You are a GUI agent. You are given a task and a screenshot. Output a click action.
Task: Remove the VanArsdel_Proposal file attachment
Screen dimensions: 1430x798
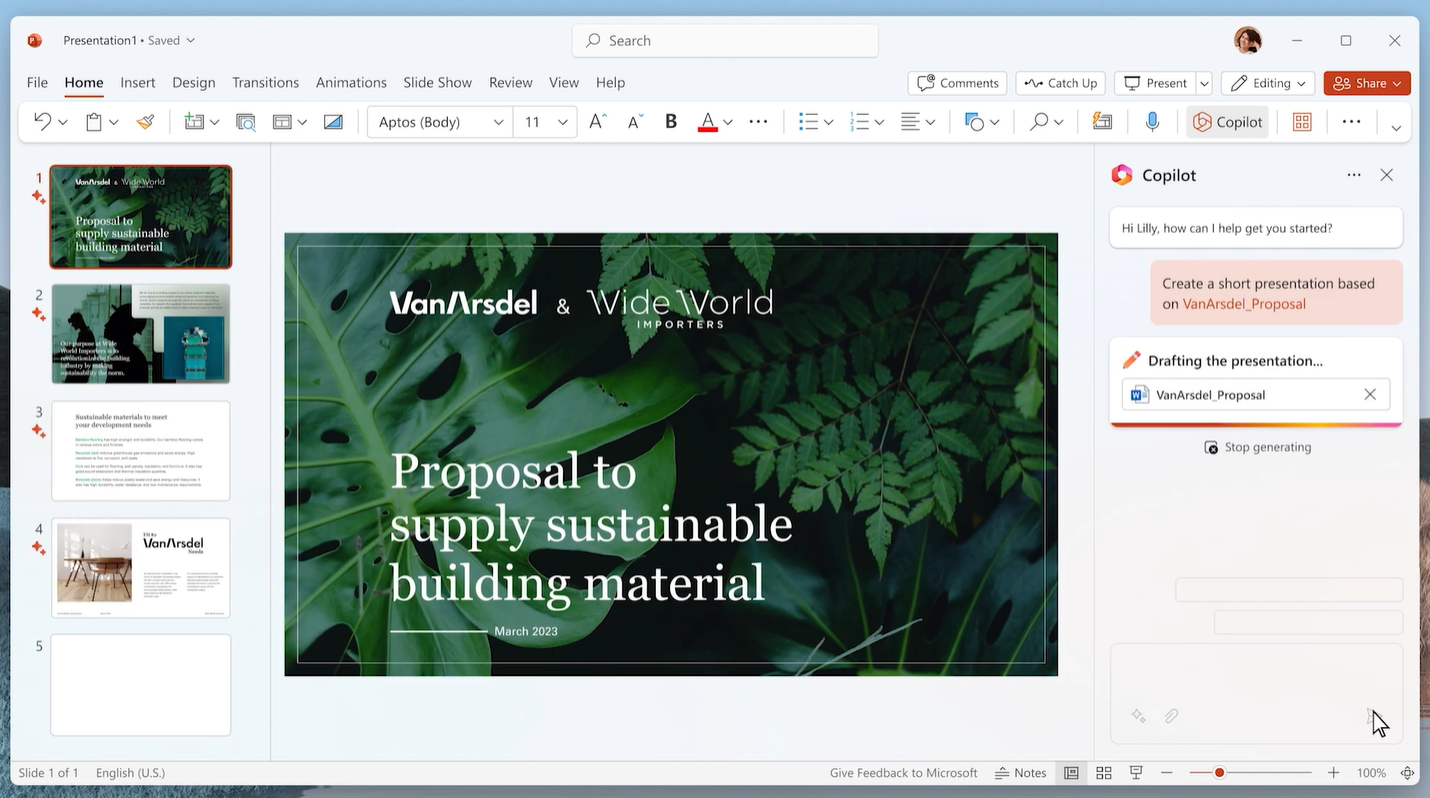pyautogui.click(x=1370, y=395)
